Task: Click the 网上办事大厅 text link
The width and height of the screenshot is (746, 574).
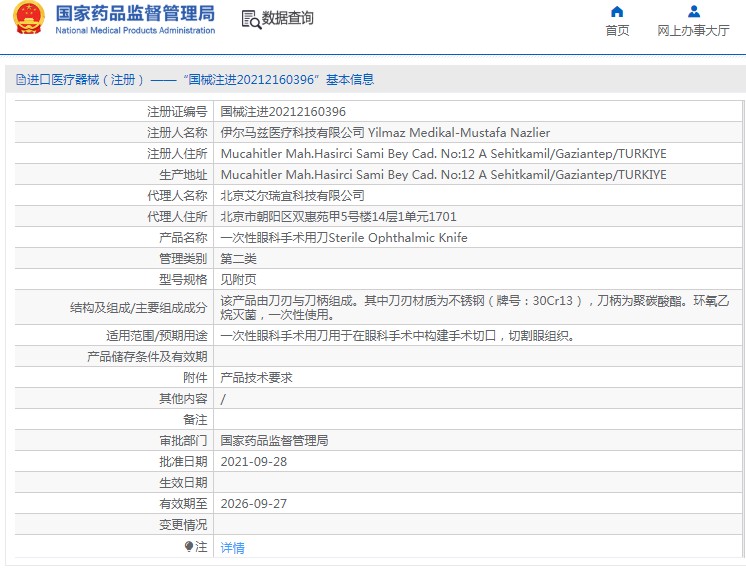Action: [693, 30]
